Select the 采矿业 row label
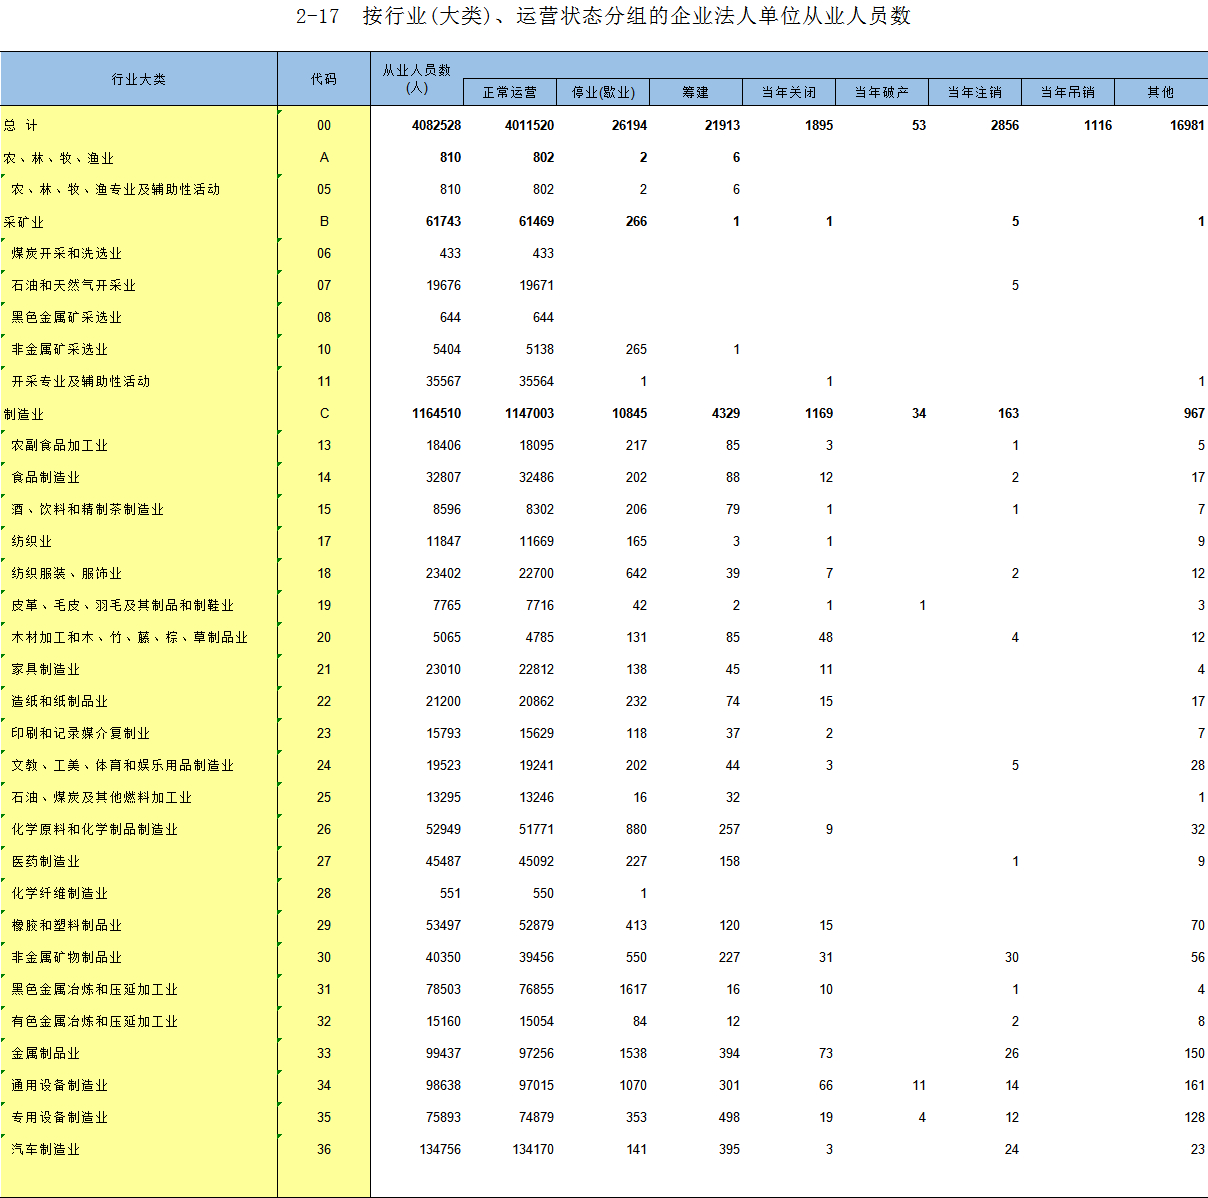Image resolution: width=1208 pixels, height=1198 pixels. pos(24,222)
